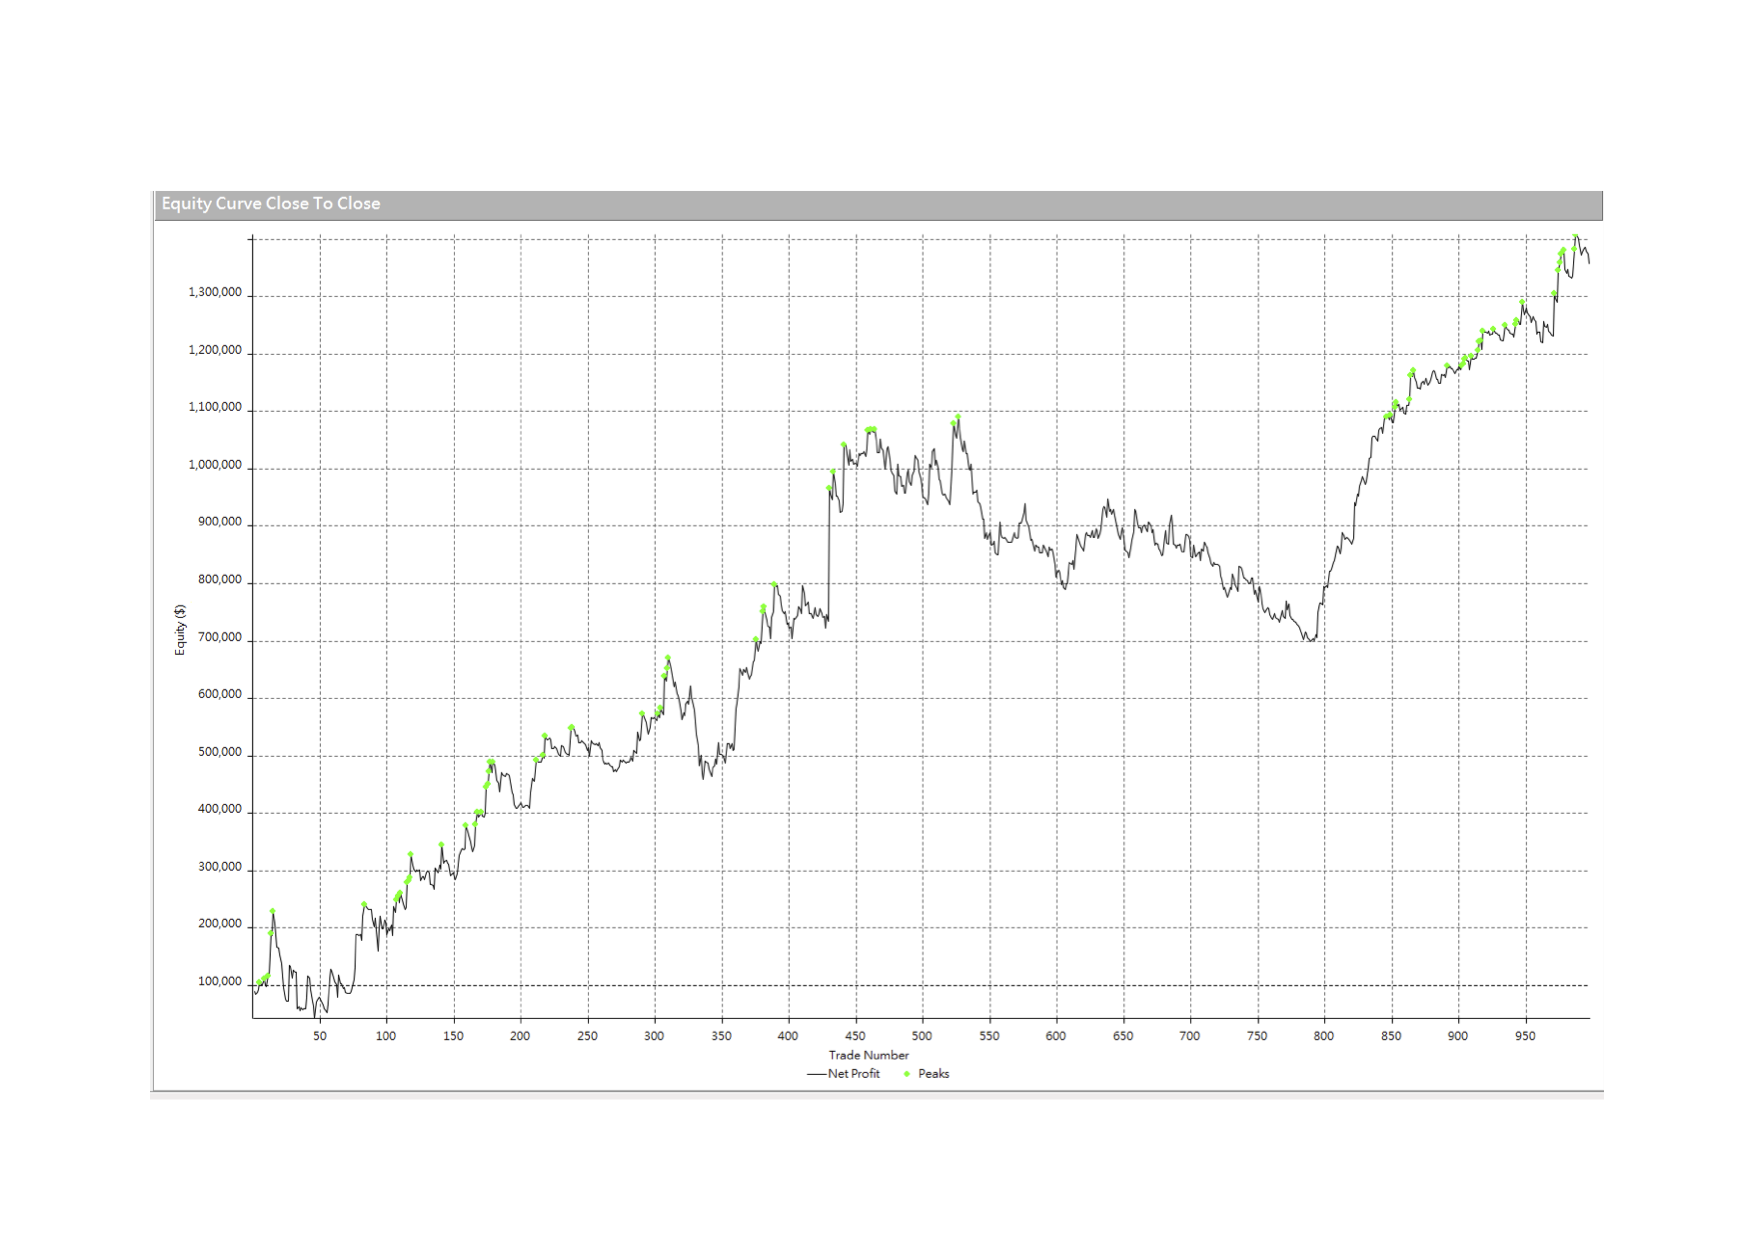The height and width of the screenshot is (1239, 1754).
Task: Click the Equity ($) axis title
Action: 180,630
